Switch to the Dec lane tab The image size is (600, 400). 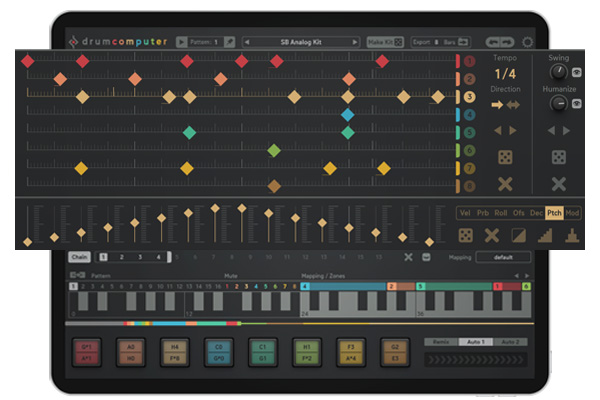pyautogui.click(x=536, y=213)
